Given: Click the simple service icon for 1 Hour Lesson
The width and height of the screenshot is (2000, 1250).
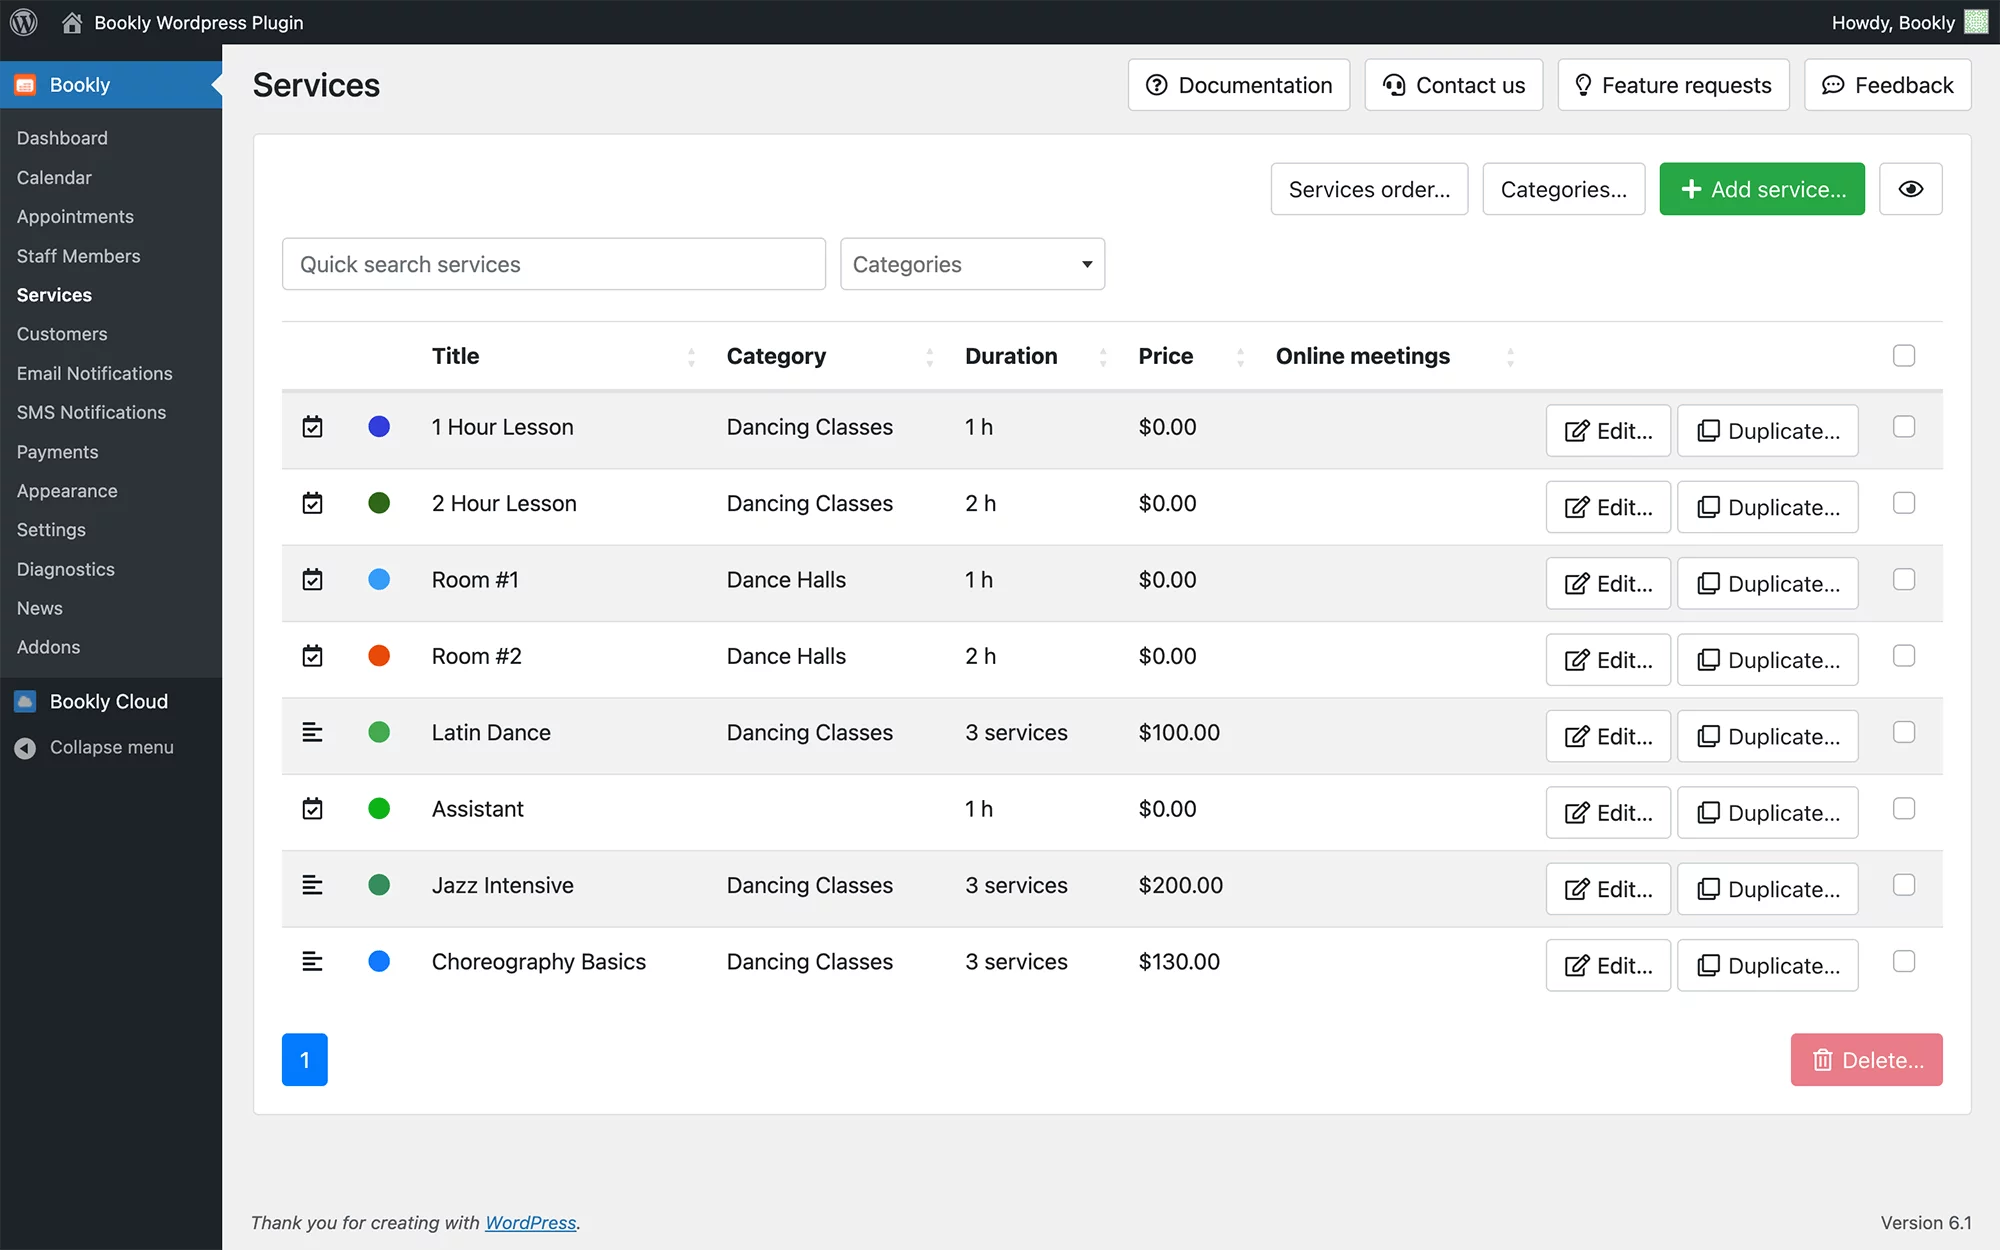Looking at the screenshot, I should tap(313, 427).
